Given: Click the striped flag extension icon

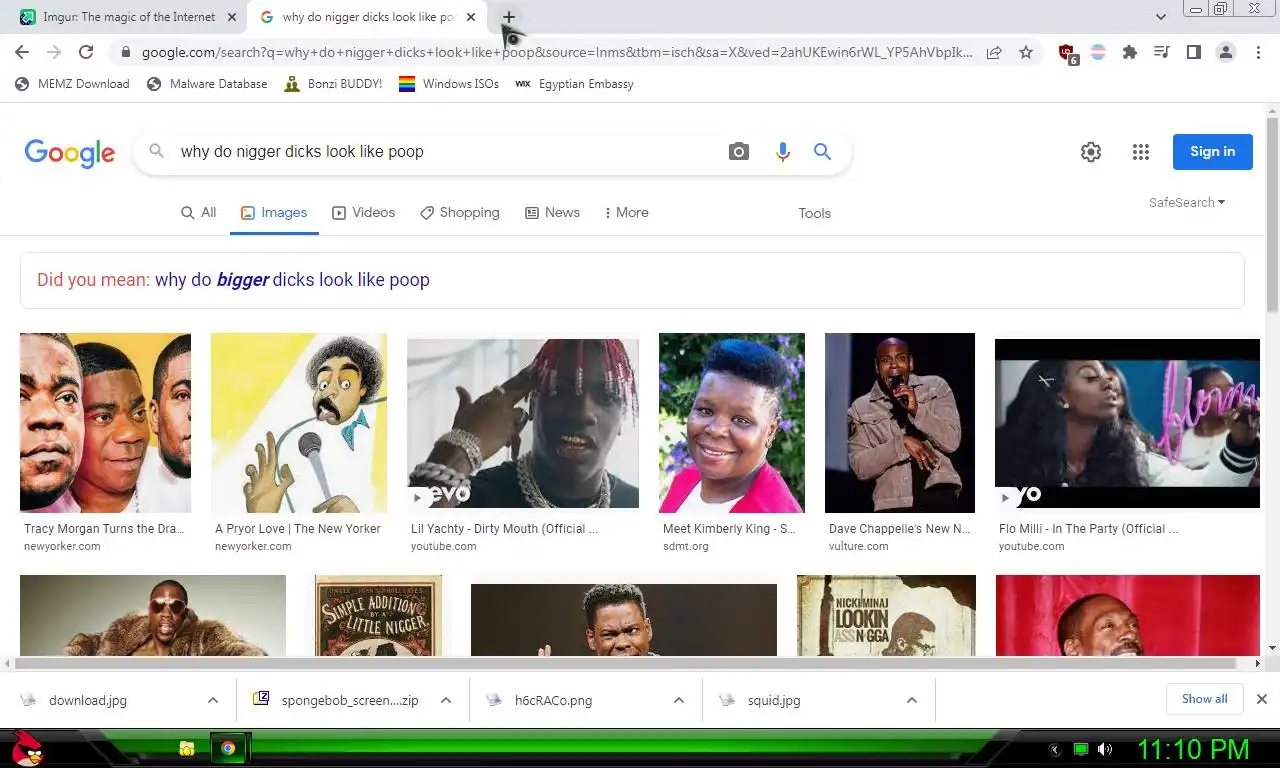Looking at the screenshot, I should coord(1098,52).
